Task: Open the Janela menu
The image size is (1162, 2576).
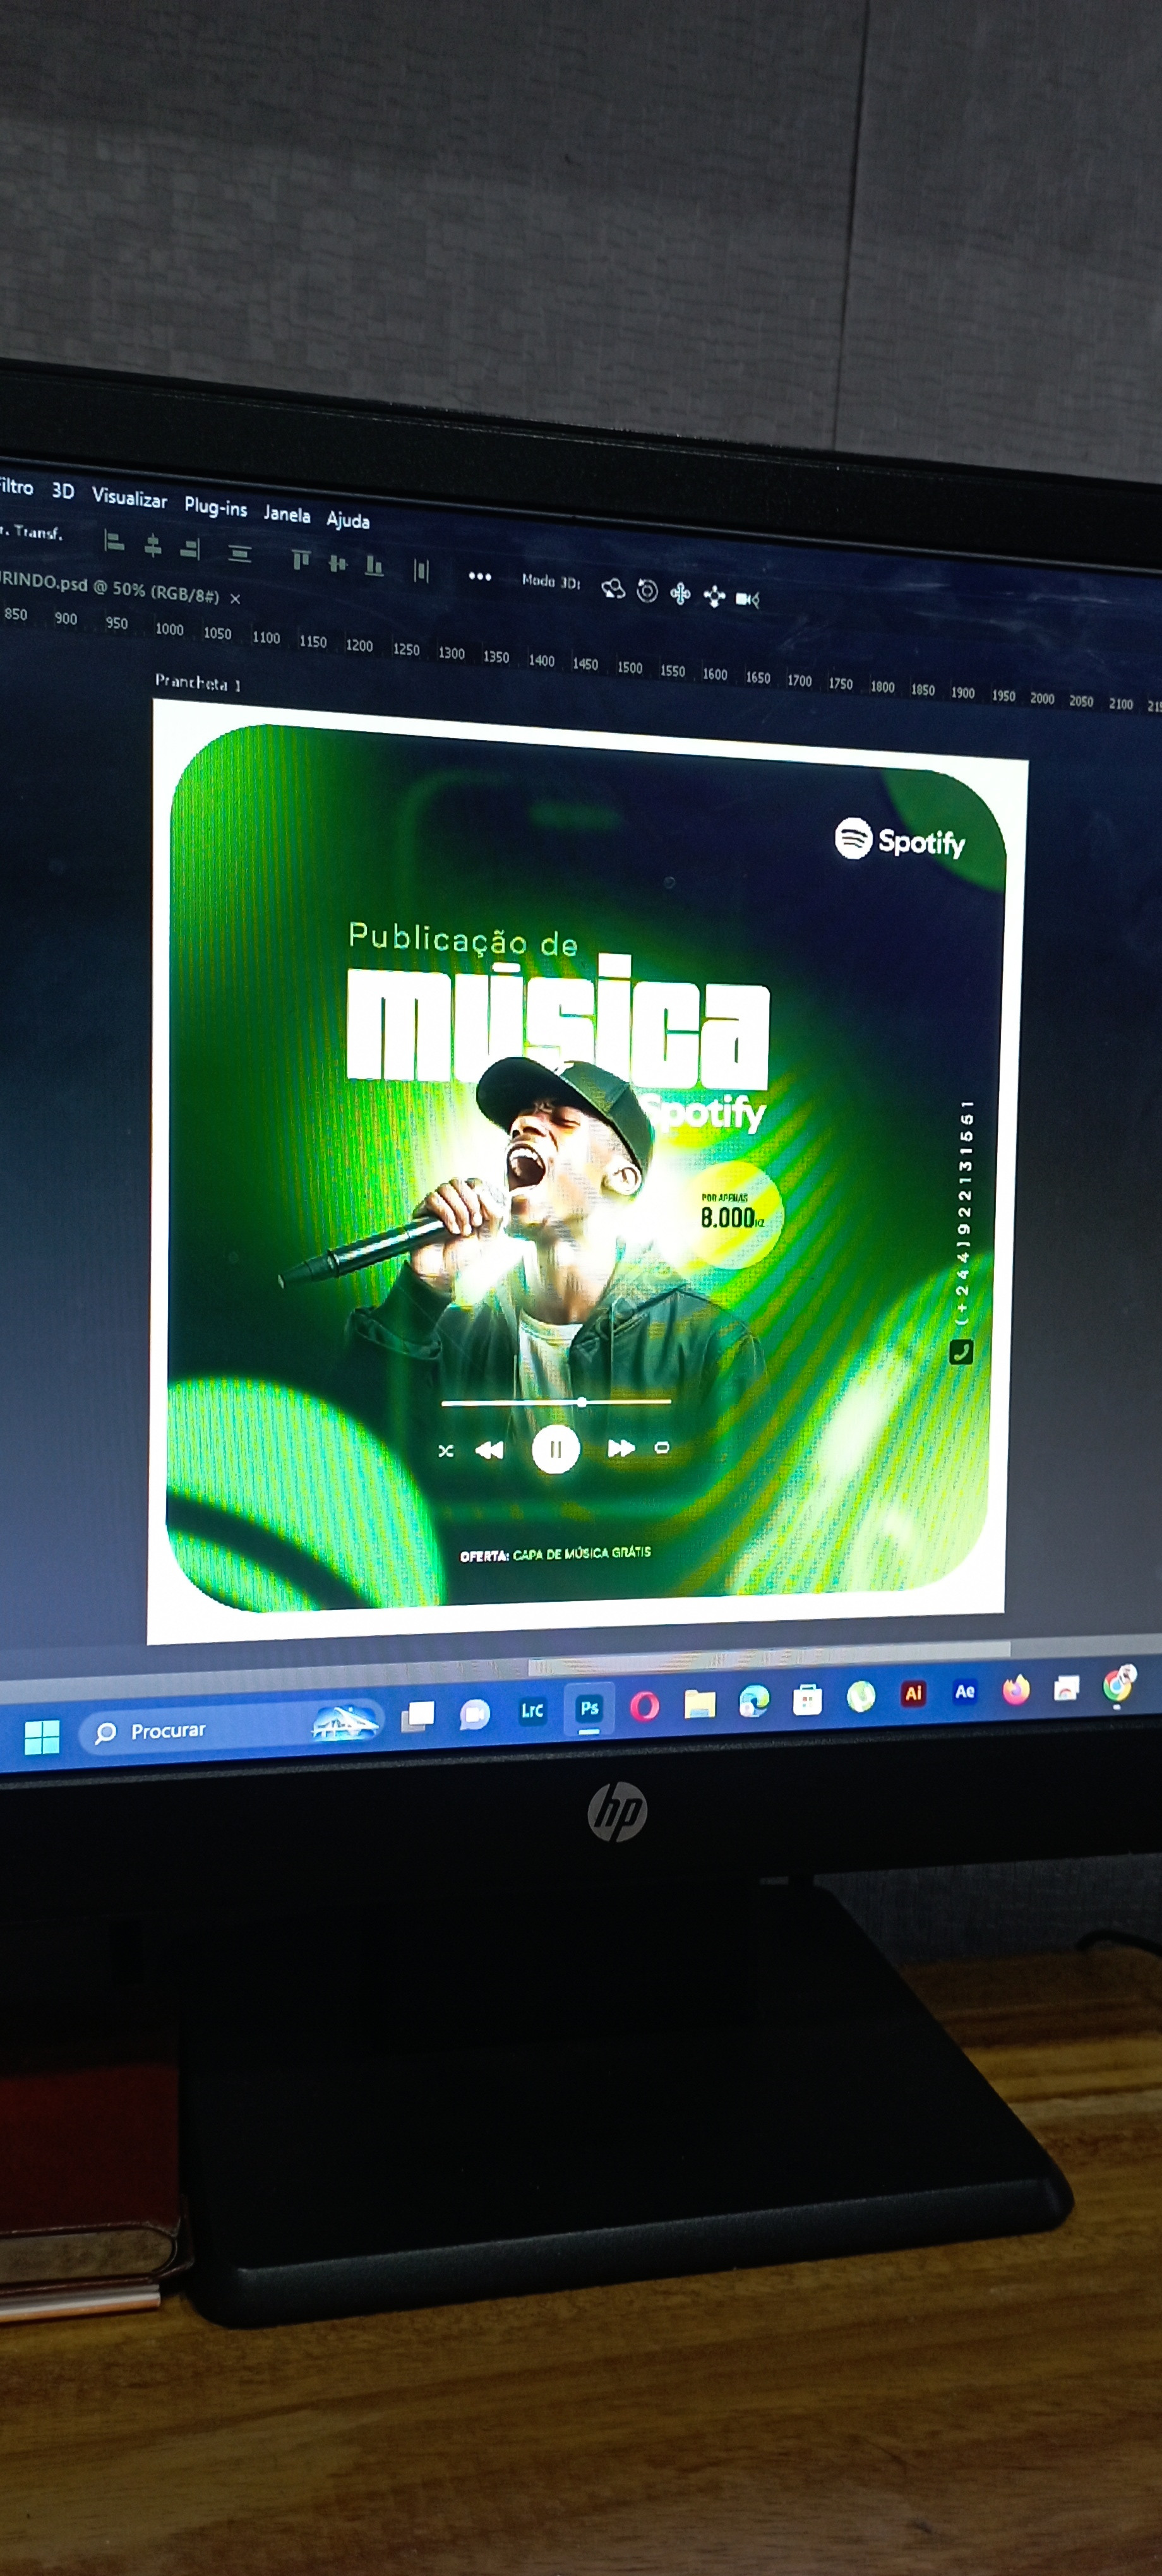Action: pyautogui.click(x=287, y=514)
